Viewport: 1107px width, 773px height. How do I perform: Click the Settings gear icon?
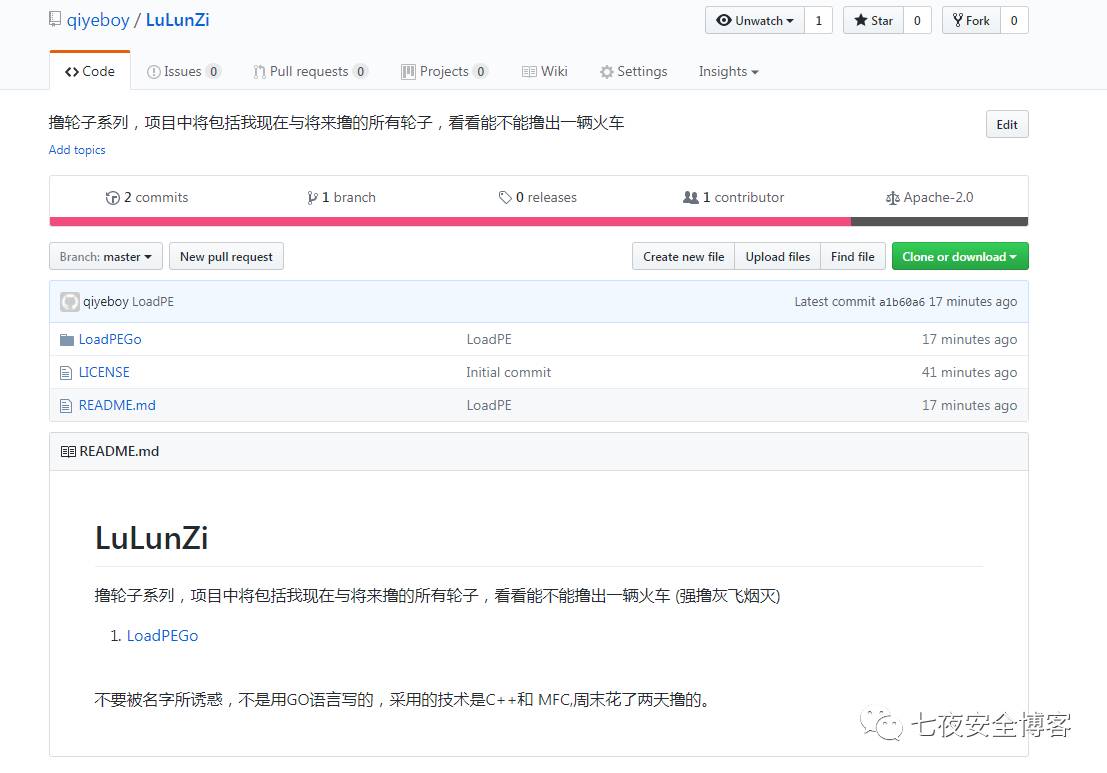(606, 72)
